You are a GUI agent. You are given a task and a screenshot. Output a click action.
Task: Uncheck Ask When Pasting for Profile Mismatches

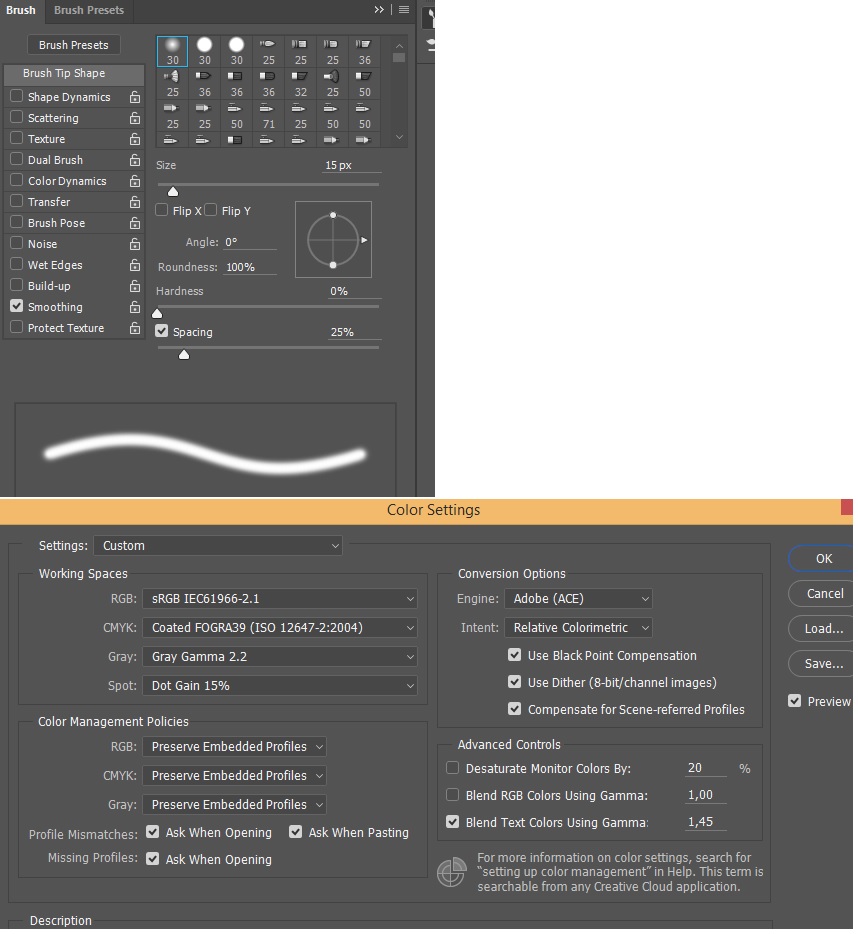pos(296,832)
